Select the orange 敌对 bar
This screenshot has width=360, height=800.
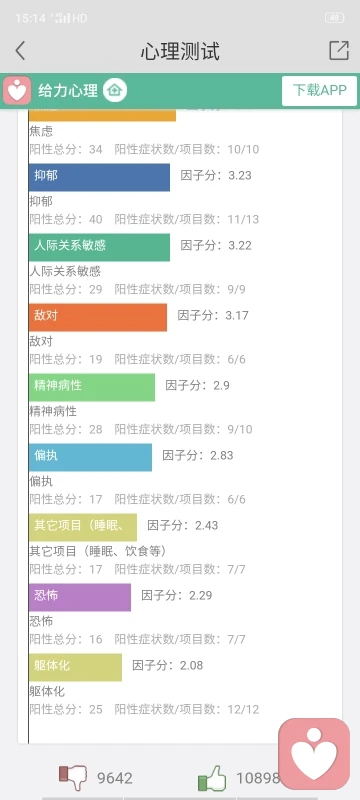(x=98, y=317)
